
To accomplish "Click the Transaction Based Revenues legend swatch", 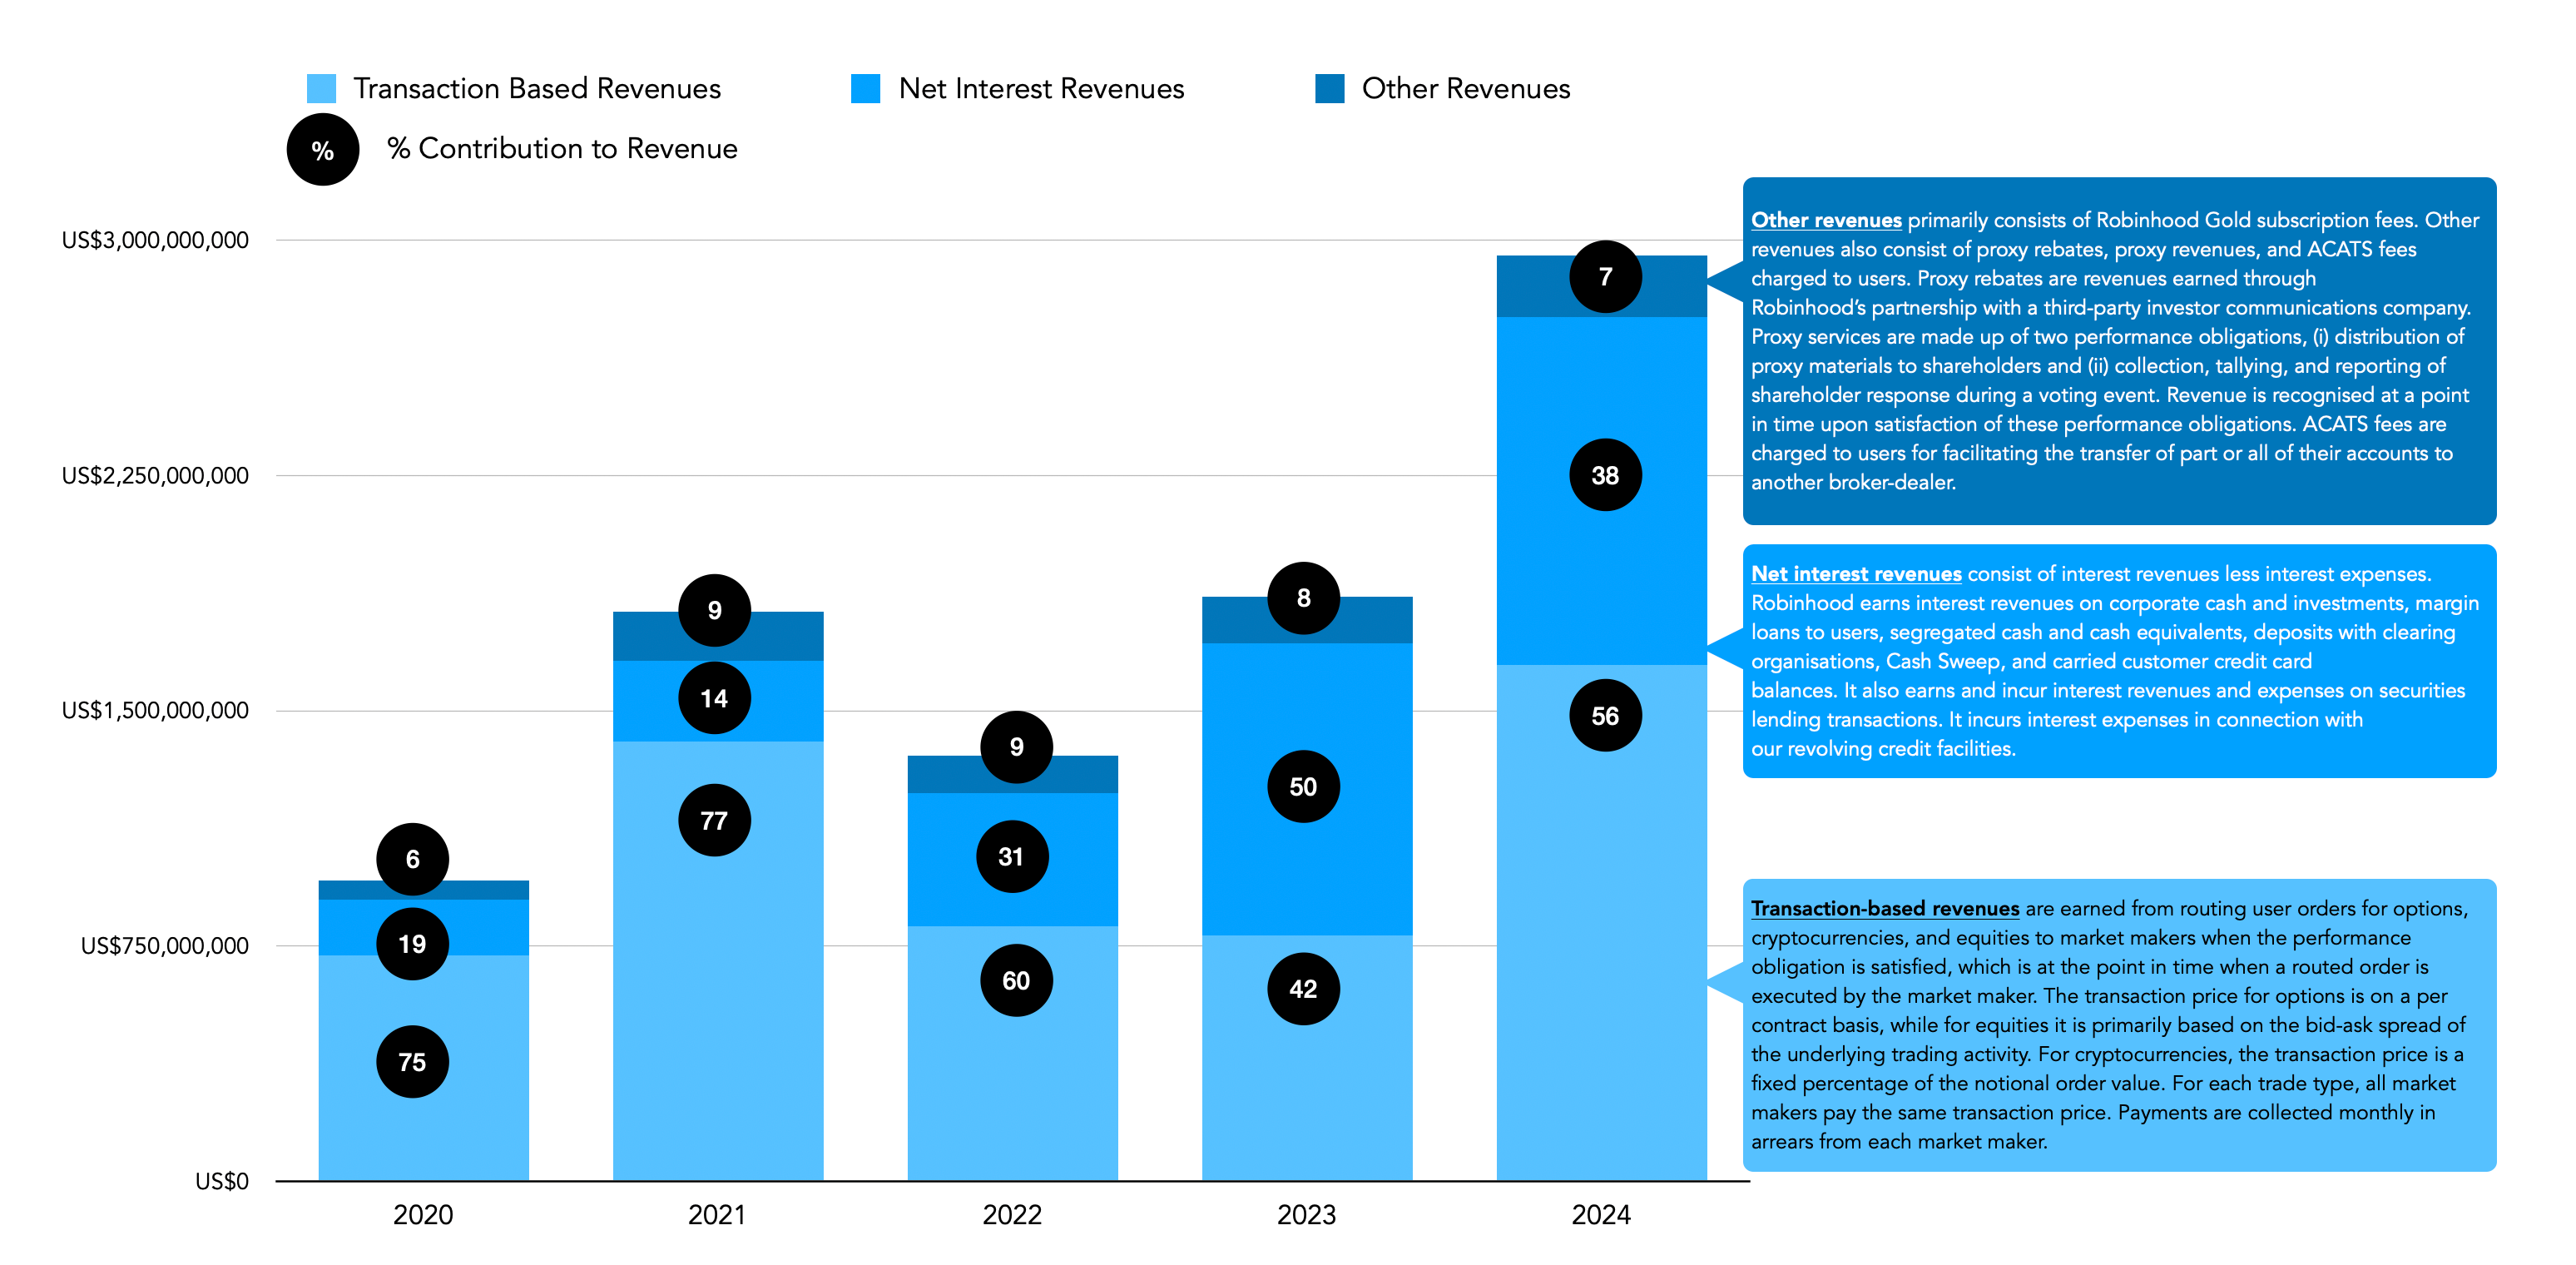I will (321, 88).
